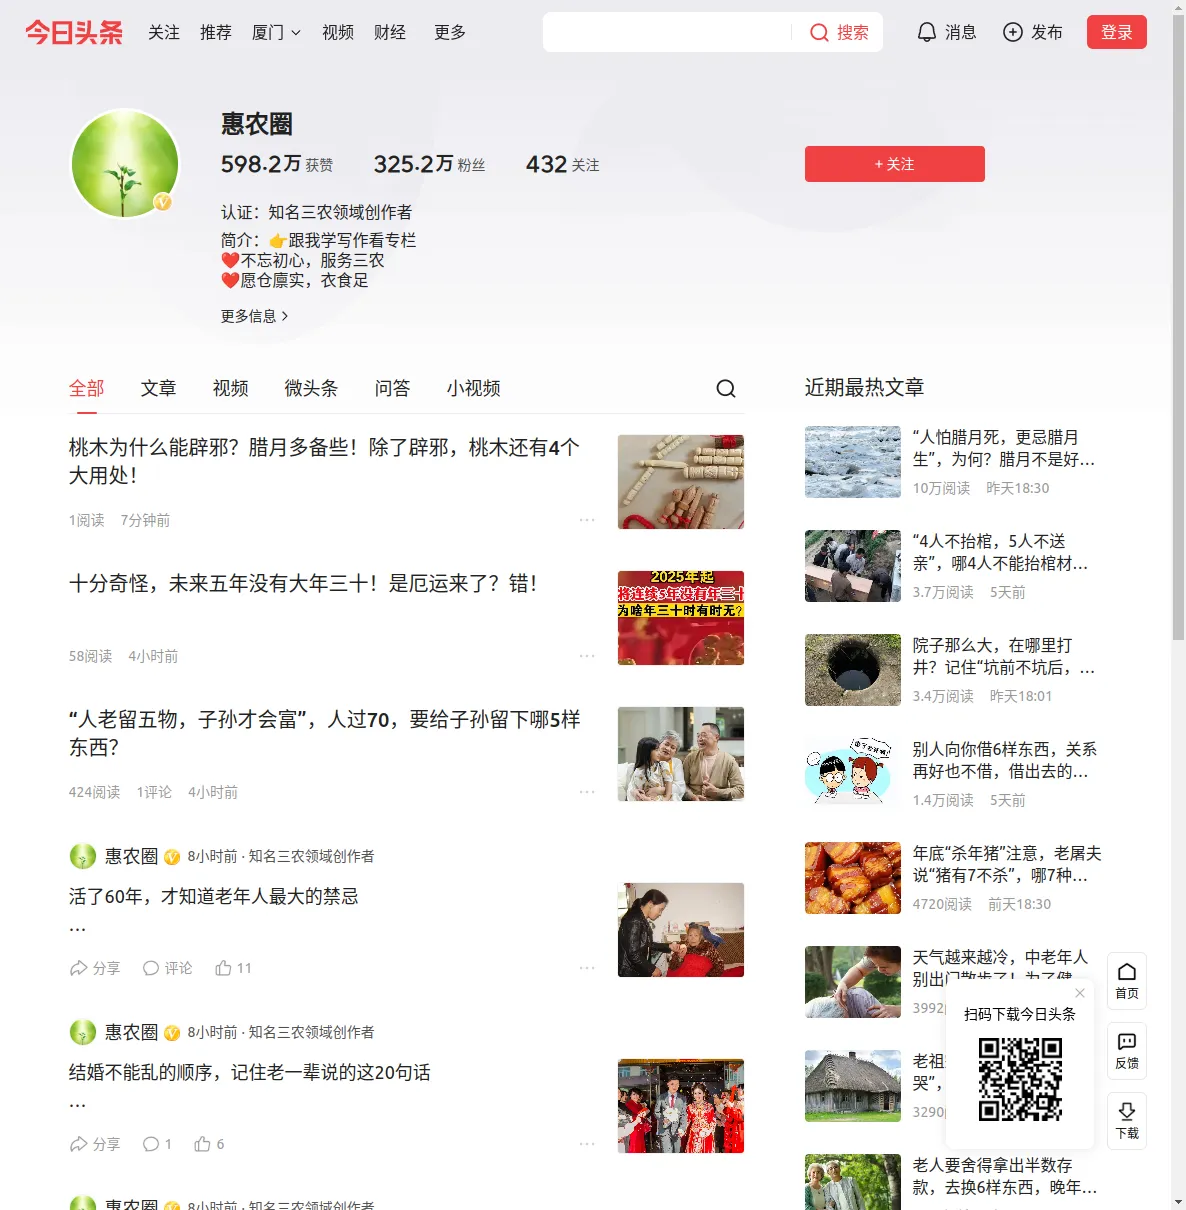
Task: Open hot article 老人要舍得拿出半数存款
Action: 1005,1176
